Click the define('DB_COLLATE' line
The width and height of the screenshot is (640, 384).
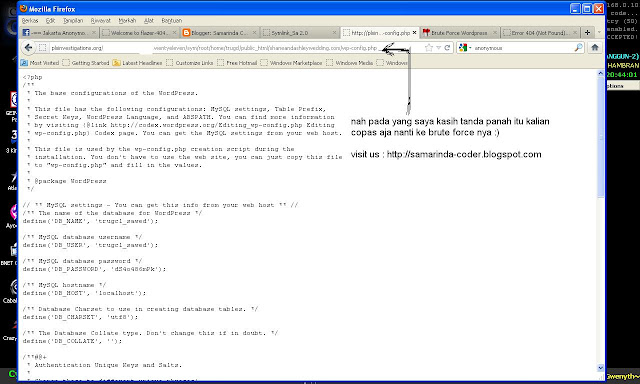point(72,341)
